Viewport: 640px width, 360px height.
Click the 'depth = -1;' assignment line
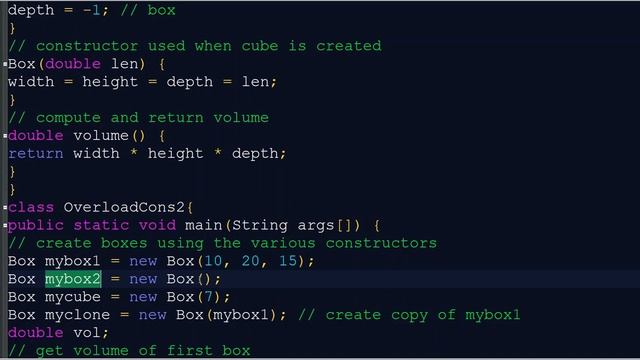58,10
